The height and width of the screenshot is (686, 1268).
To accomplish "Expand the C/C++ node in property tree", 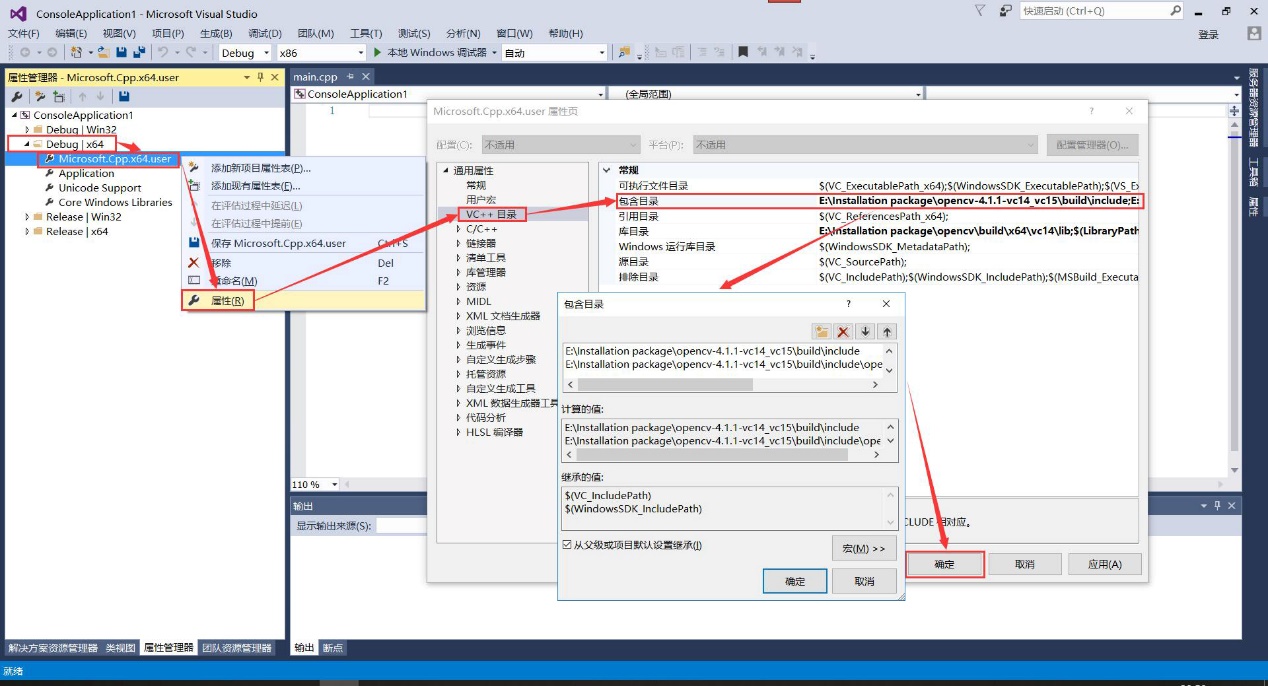I will pos(458,229).
